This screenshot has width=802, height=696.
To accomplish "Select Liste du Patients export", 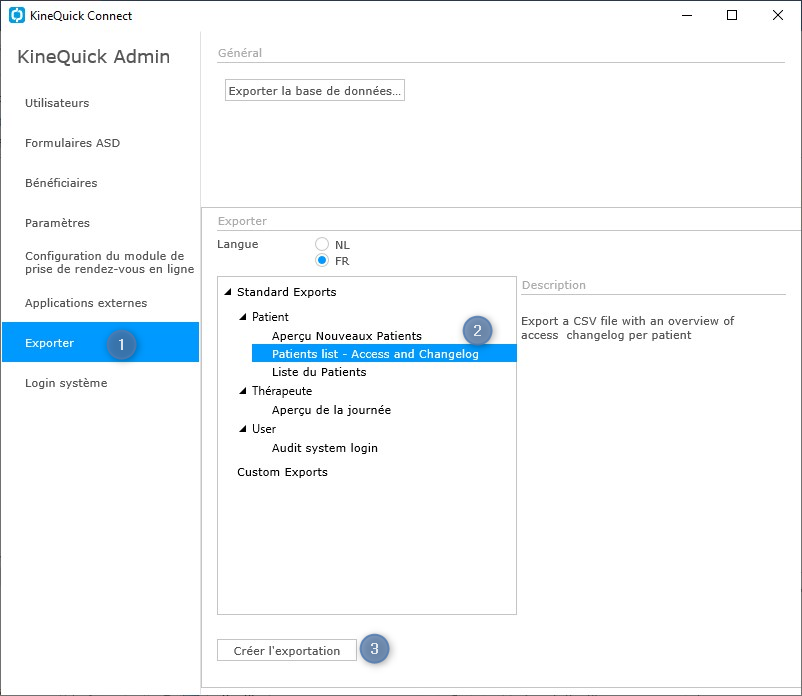I will [319, 372].
